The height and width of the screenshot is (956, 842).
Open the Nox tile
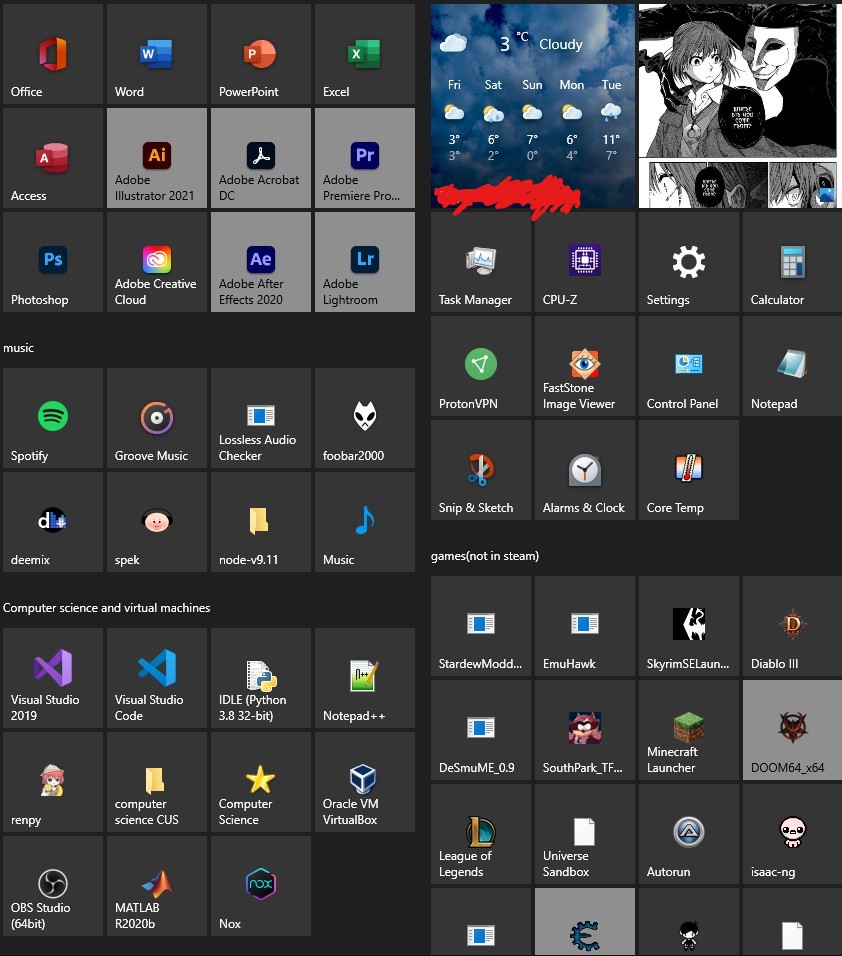(x=261, y=886)
